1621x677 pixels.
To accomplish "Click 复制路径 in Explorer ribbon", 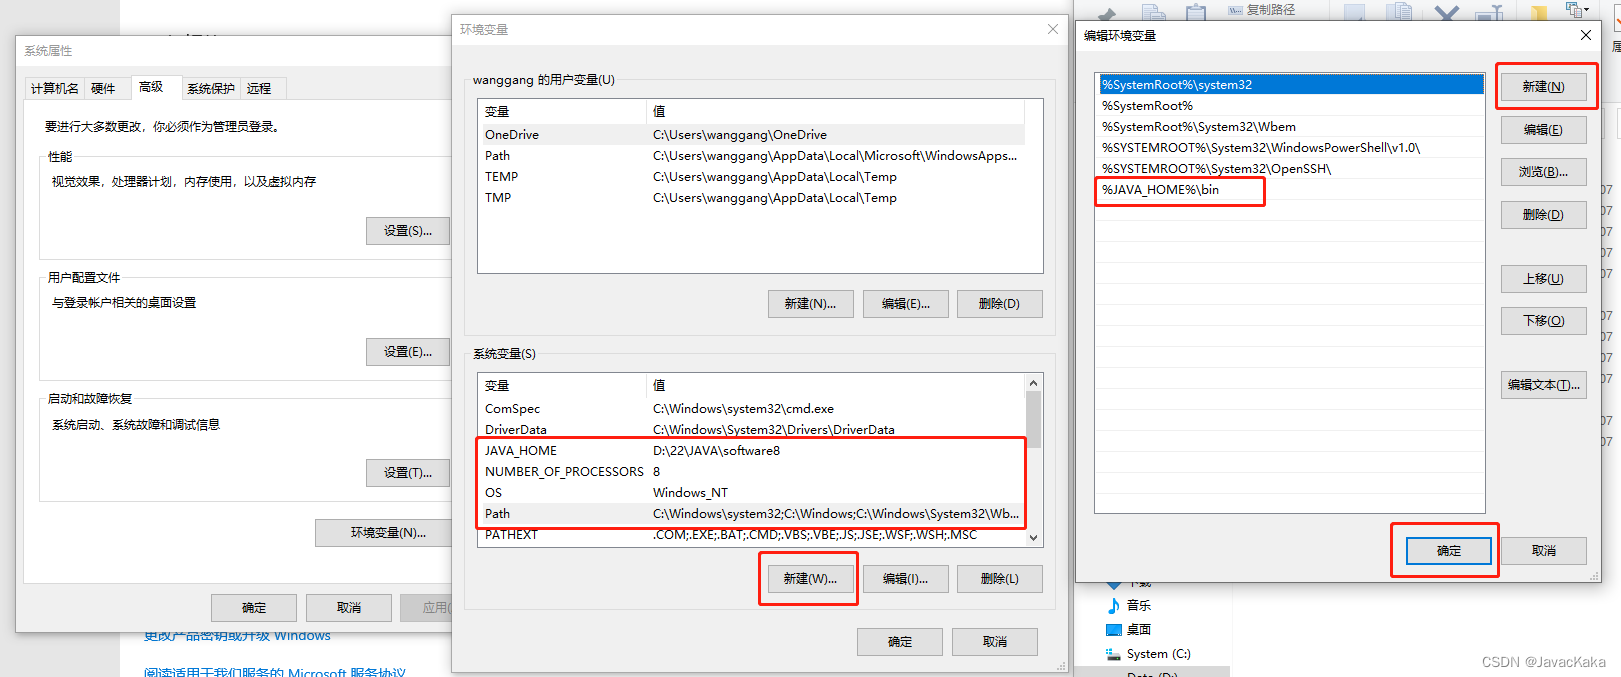I will [1262, 10].
